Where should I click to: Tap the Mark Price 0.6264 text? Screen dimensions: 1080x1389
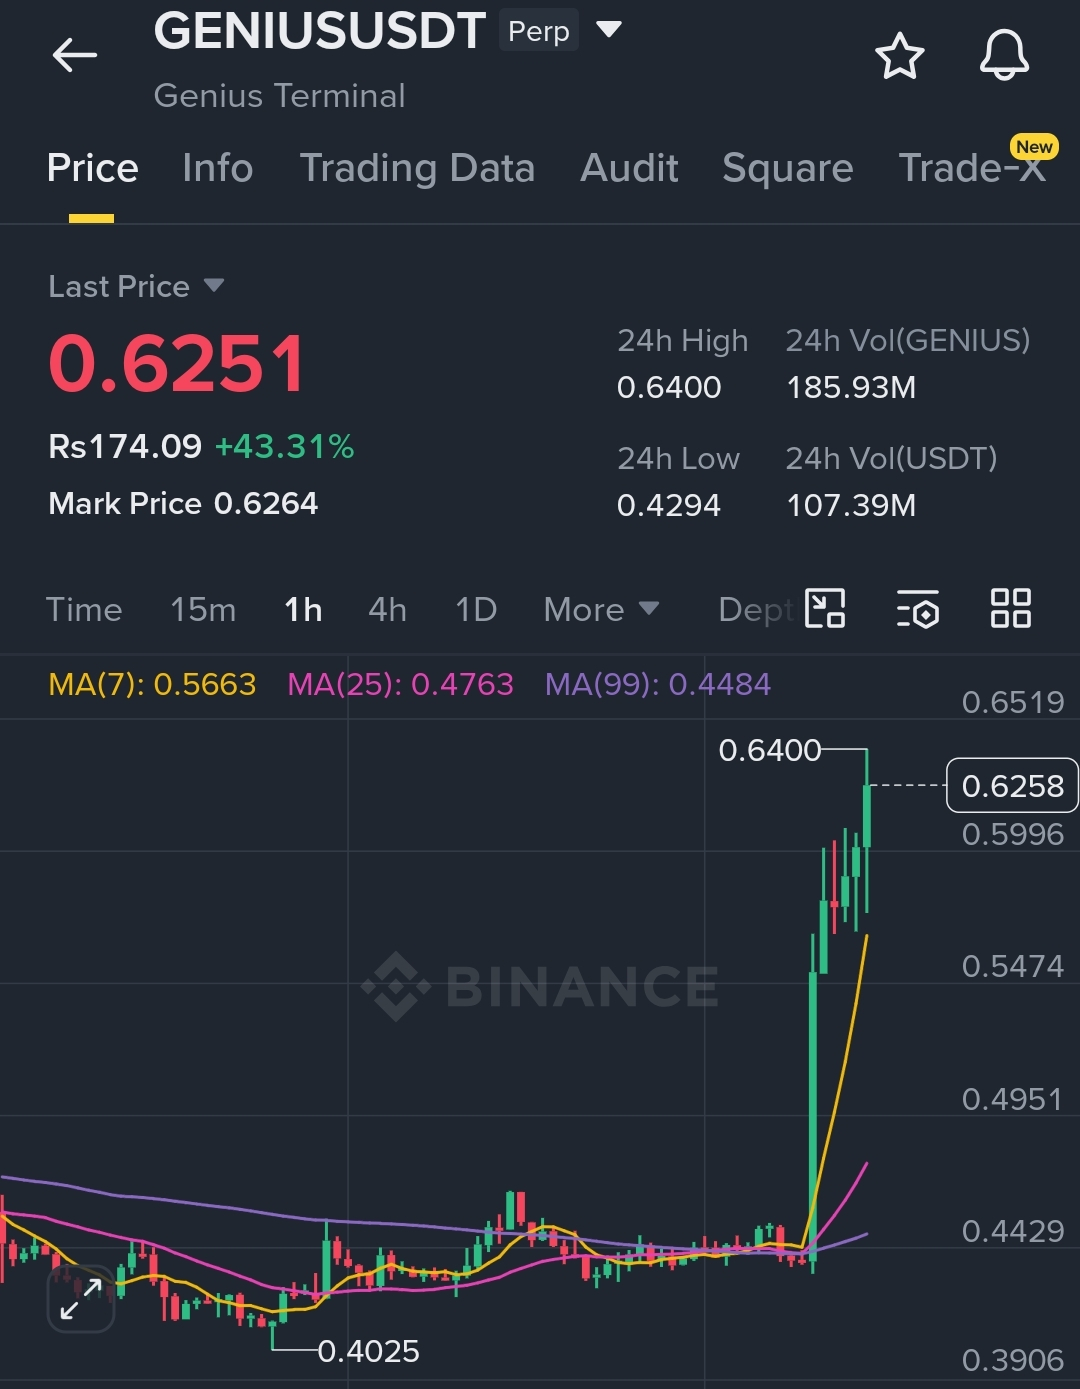183,503
